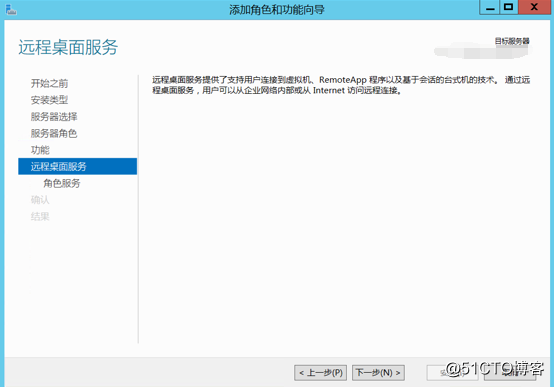This screenshot has height=387, width=554.
Task: Click the RemoteApp description paragraph
Action: [x=341, y=85]
